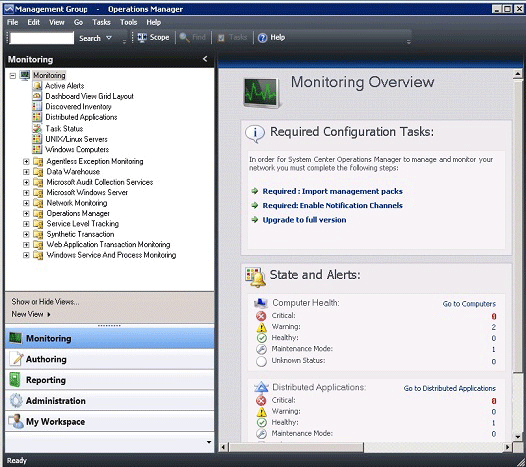This screenshot has height=467, width=526.
Task: Click the State and Alerts bell icon
Action: (256, 277)
